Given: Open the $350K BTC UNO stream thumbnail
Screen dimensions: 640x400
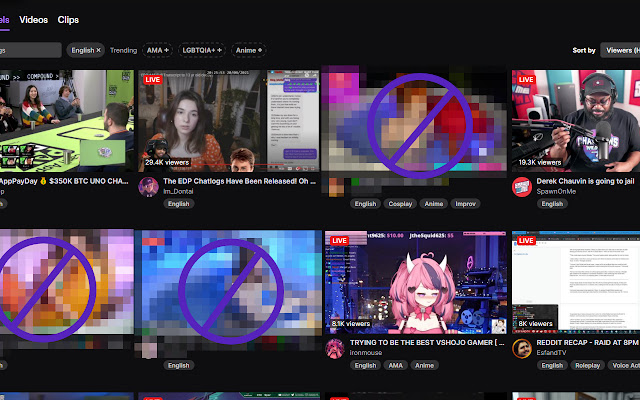Looking at the screenshot, I should tap(67, 121).
